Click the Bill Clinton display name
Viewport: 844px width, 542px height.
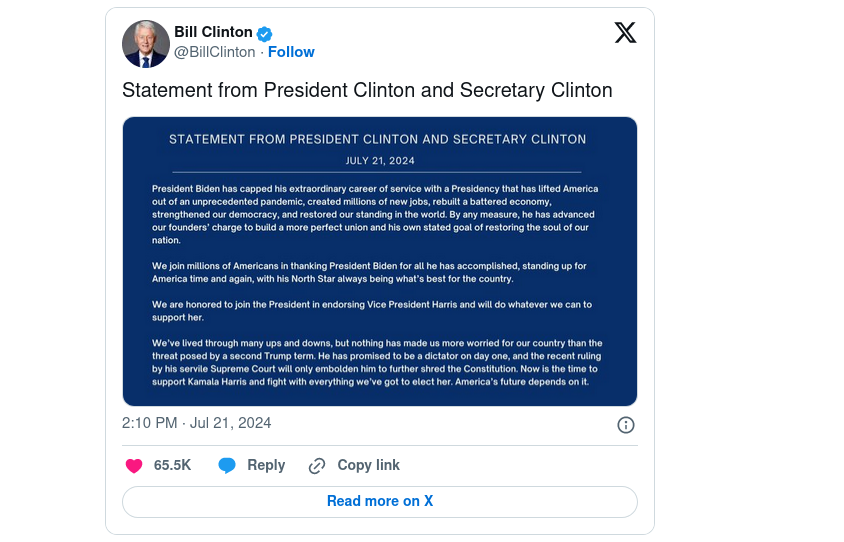tap(213, 32)
